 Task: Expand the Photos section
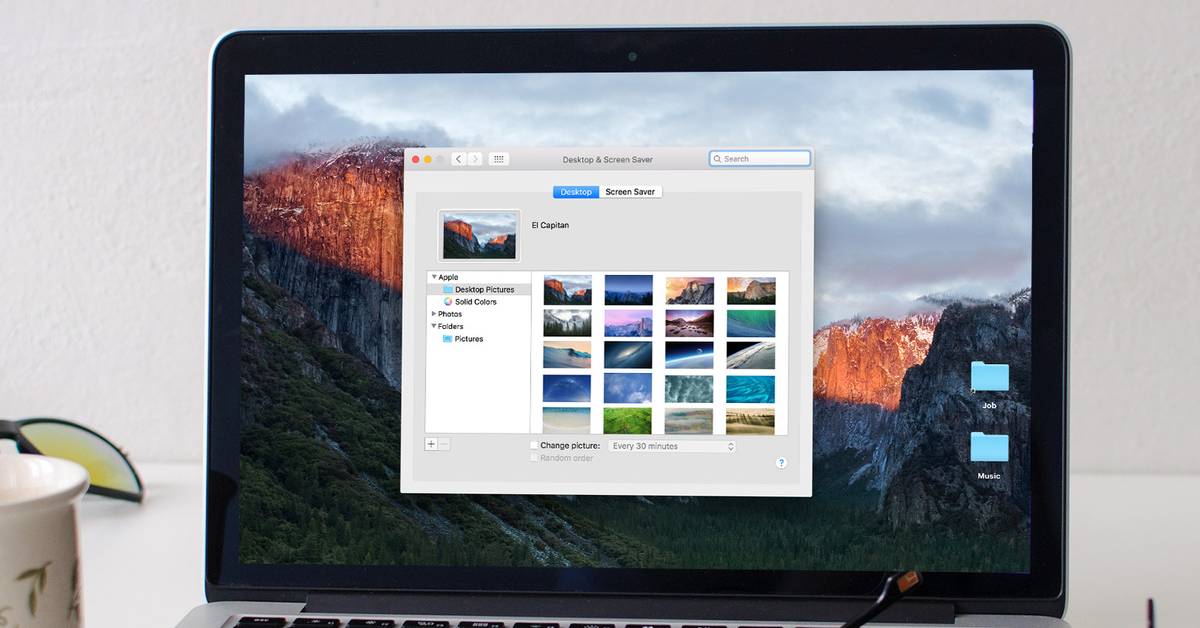(x=433, y=314)
